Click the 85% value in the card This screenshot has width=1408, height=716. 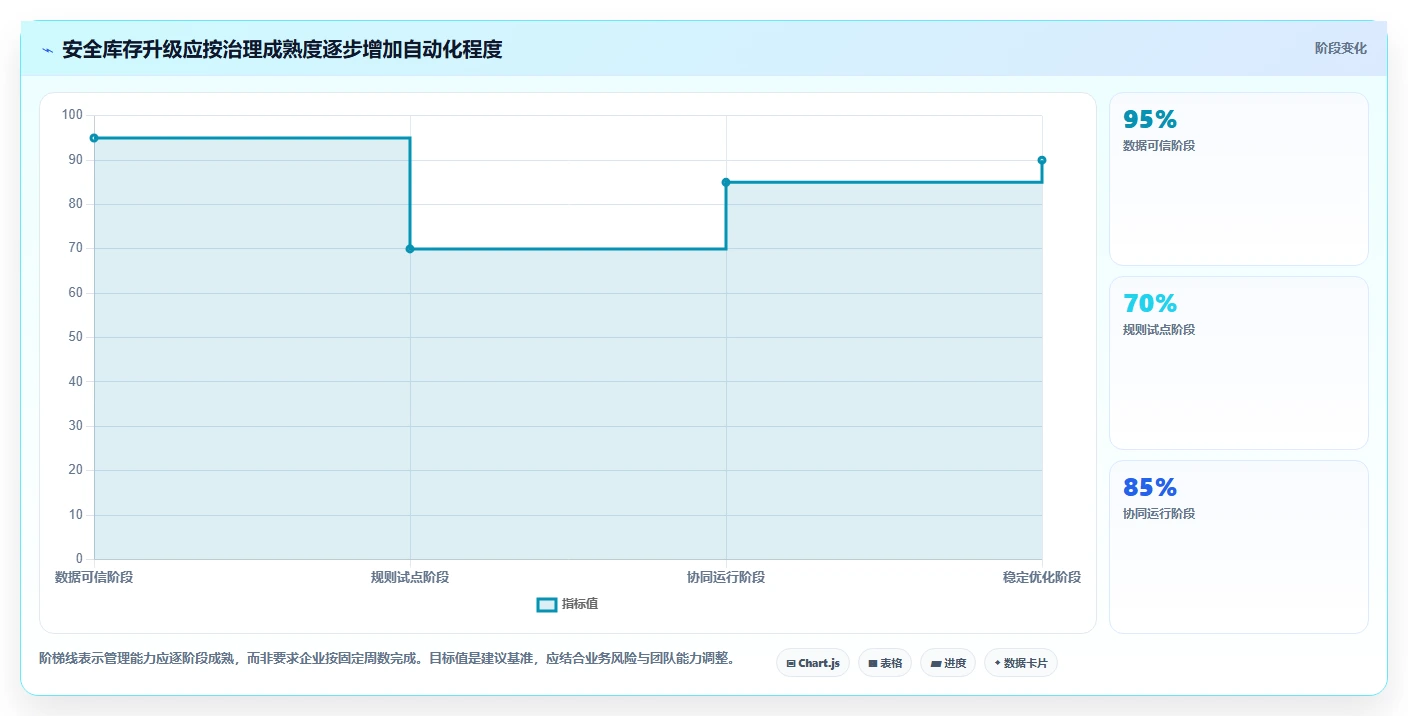click(1150, 488)
